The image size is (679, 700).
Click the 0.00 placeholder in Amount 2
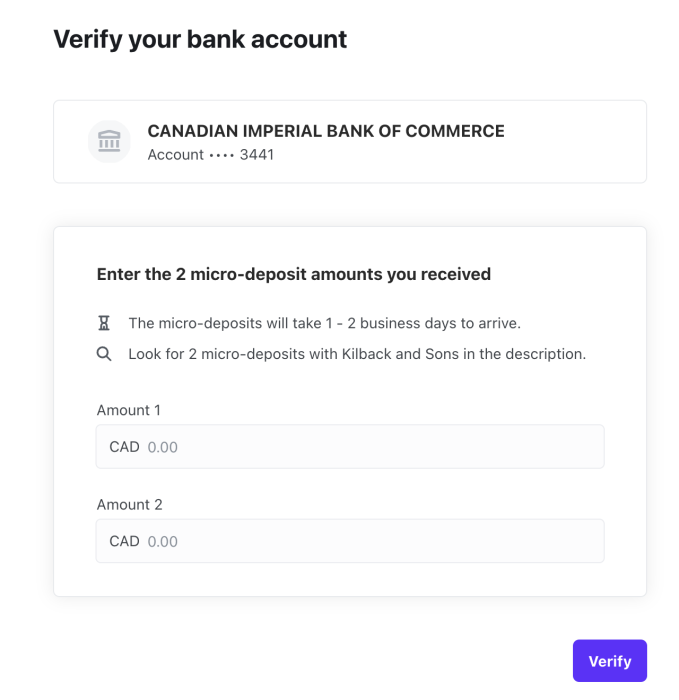click(x=163, y=541)
